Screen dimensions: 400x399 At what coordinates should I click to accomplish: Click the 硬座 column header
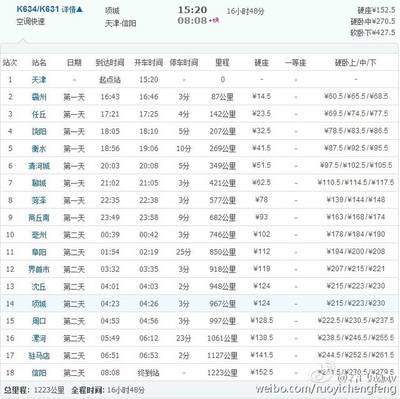pyautogui.click(x=262, y=62)
